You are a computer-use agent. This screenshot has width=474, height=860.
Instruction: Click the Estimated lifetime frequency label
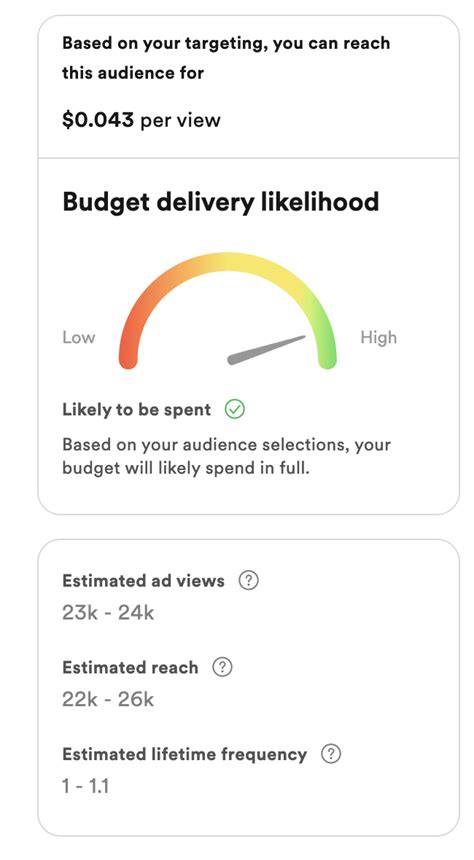(184, 754)
